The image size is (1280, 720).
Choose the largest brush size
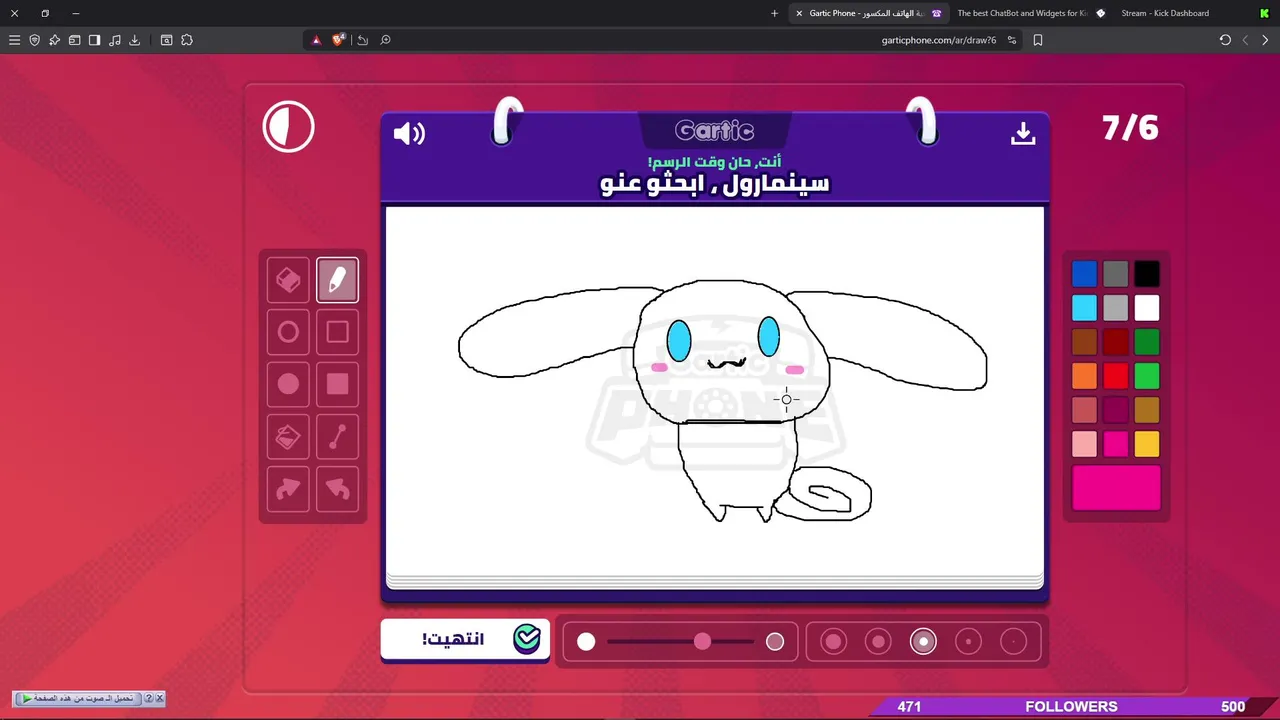pyautogui.click(x=833, y=642)
